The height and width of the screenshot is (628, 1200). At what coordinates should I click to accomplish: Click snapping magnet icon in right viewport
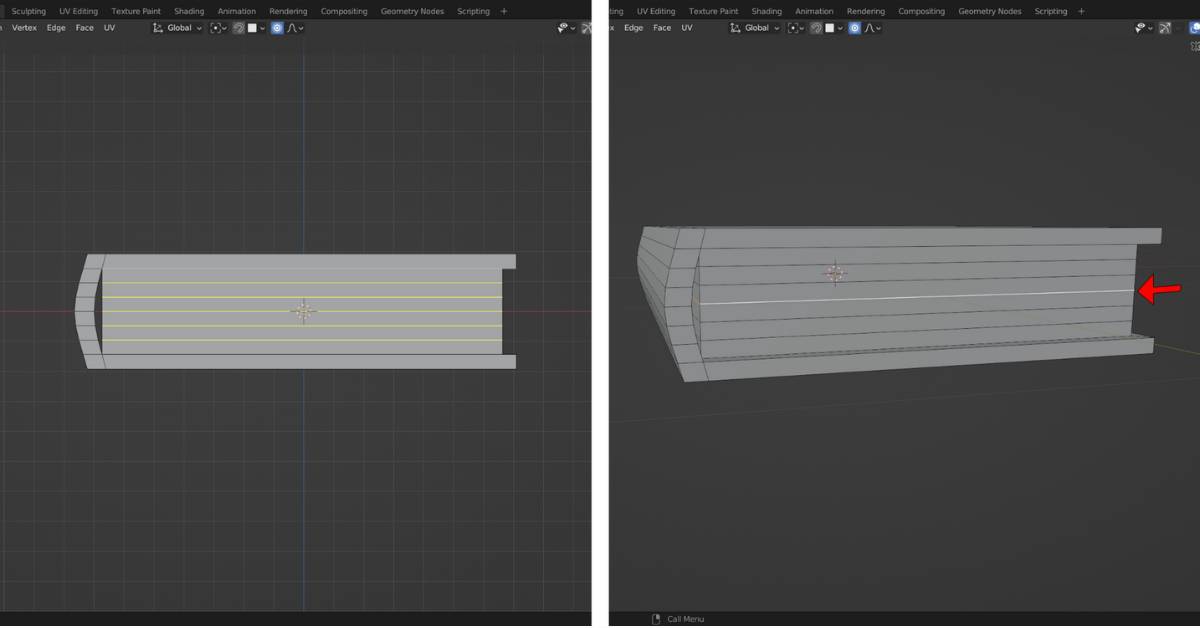point(817,28)
